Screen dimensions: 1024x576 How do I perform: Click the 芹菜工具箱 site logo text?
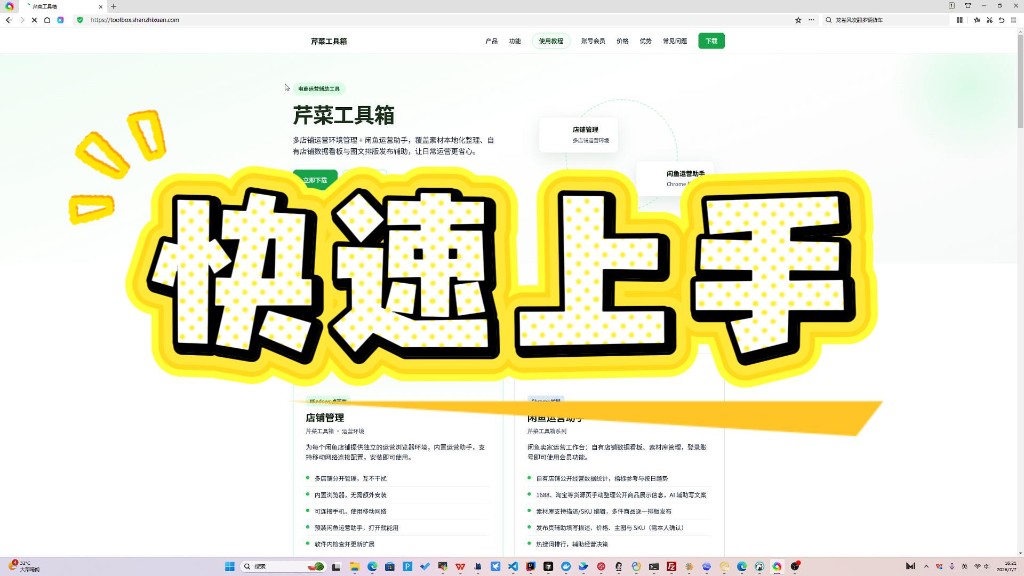click(329, 41)
